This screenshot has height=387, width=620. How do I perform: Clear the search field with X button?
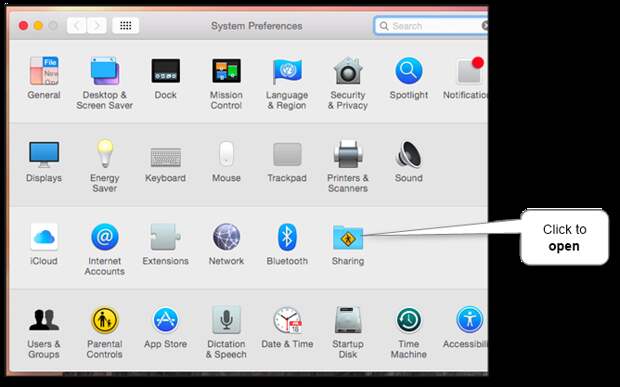pos(485,26)
